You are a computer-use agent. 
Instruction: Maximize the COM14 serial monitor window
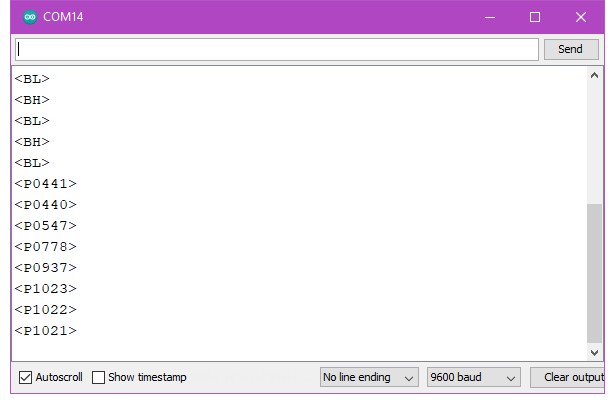(535, 17)
